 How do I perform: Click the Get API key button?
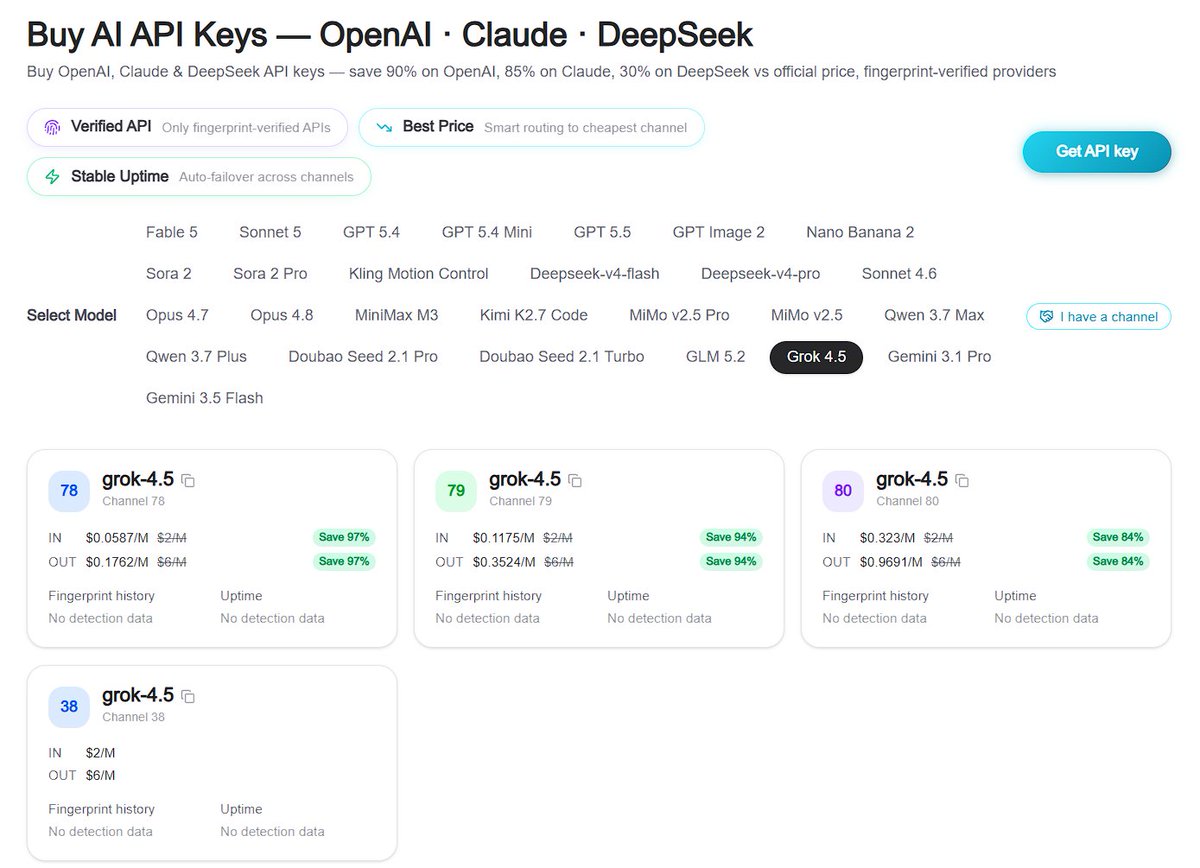[1096, 151]
